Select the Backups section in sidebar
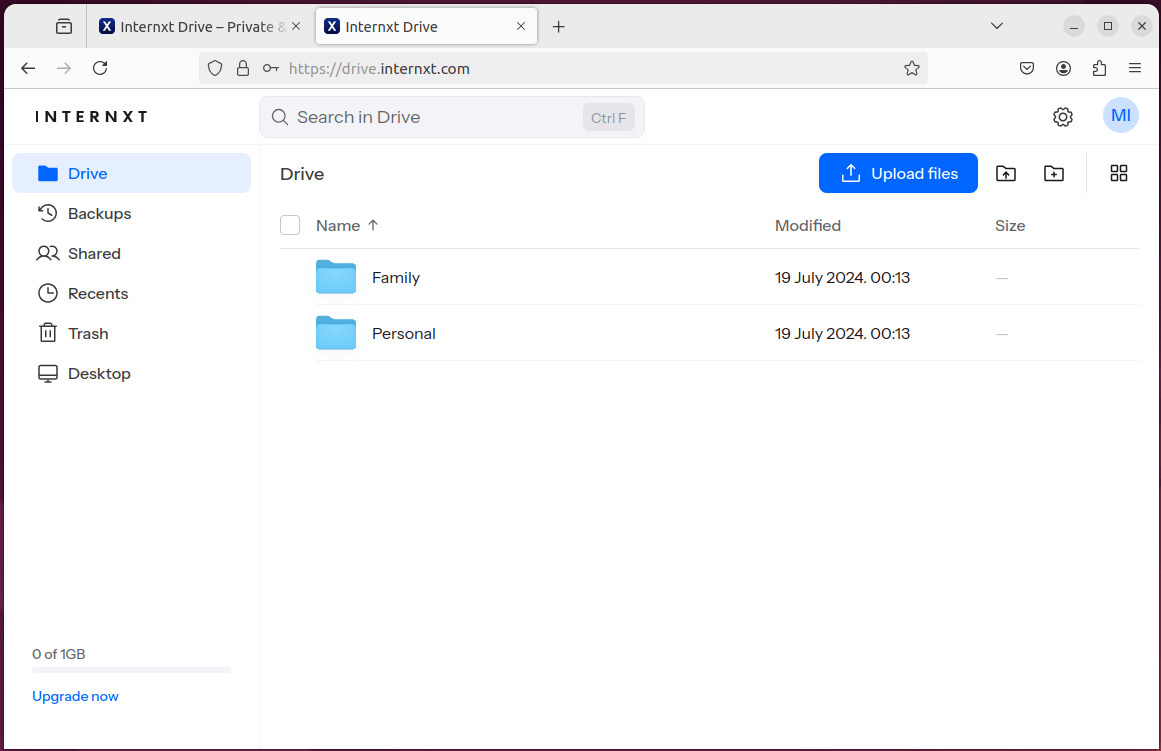Screen dimensions: 1161x751 point(99,213)
